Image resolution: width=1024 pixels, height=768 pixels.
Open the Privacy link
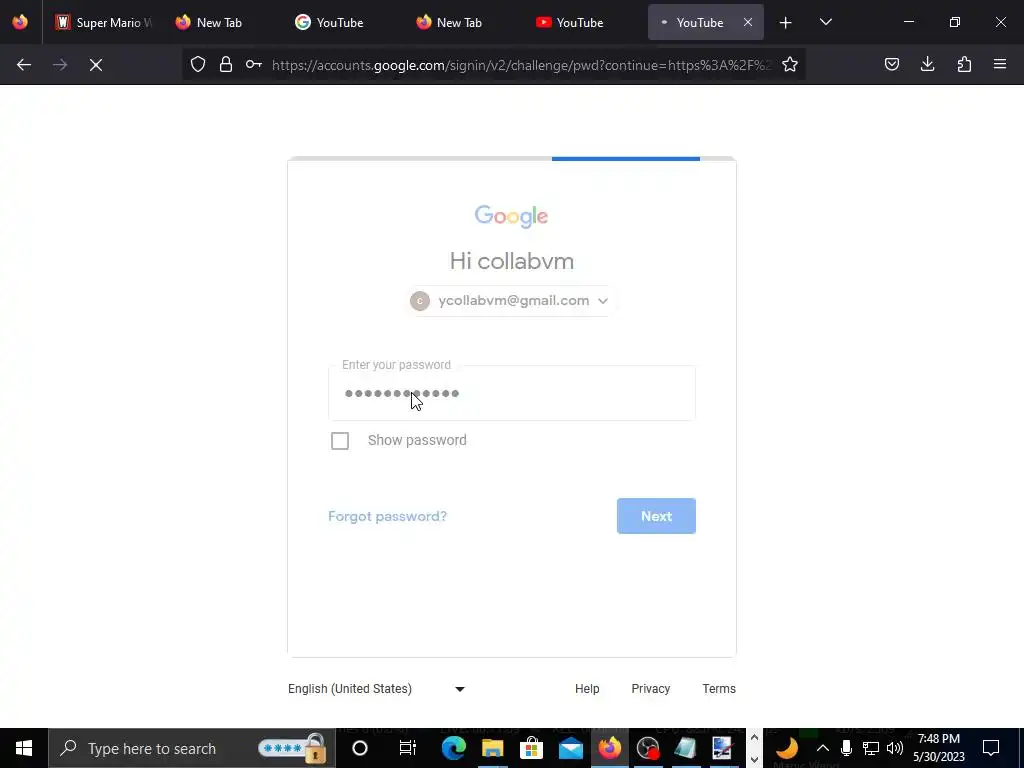(650, 689)
